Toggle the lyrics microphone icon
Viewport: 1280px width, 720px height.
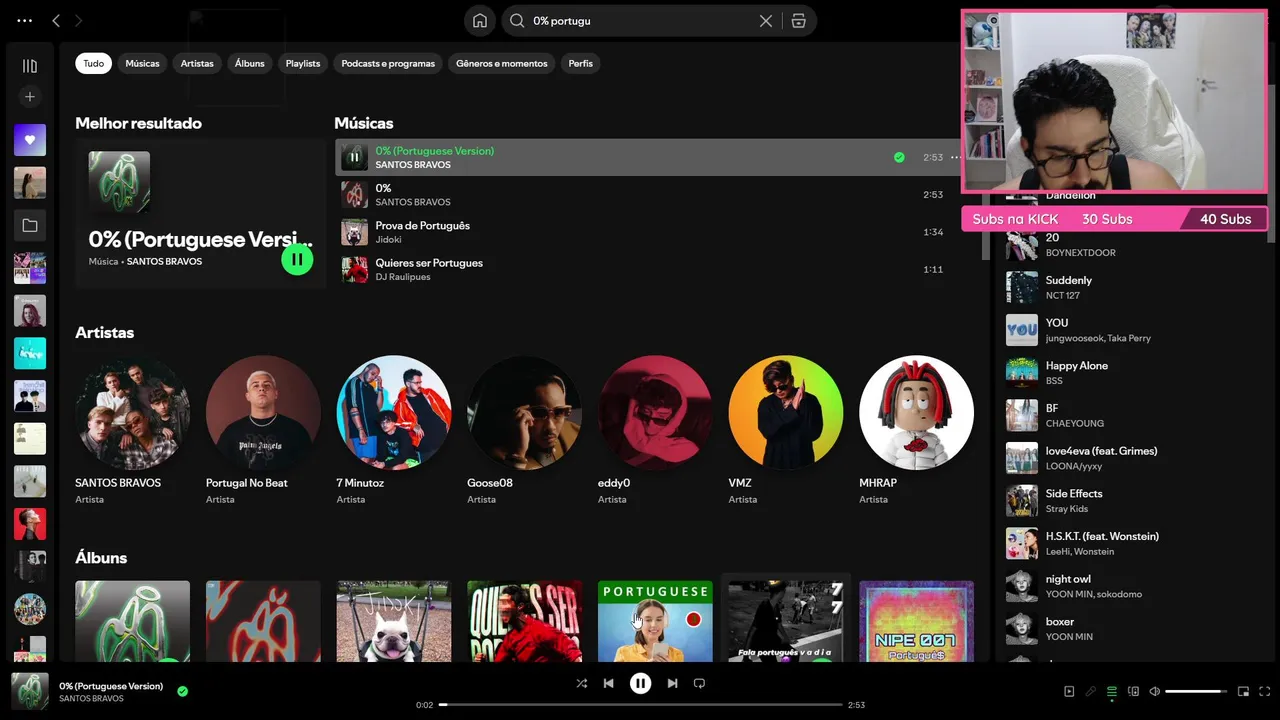[x=1090, y=691]
